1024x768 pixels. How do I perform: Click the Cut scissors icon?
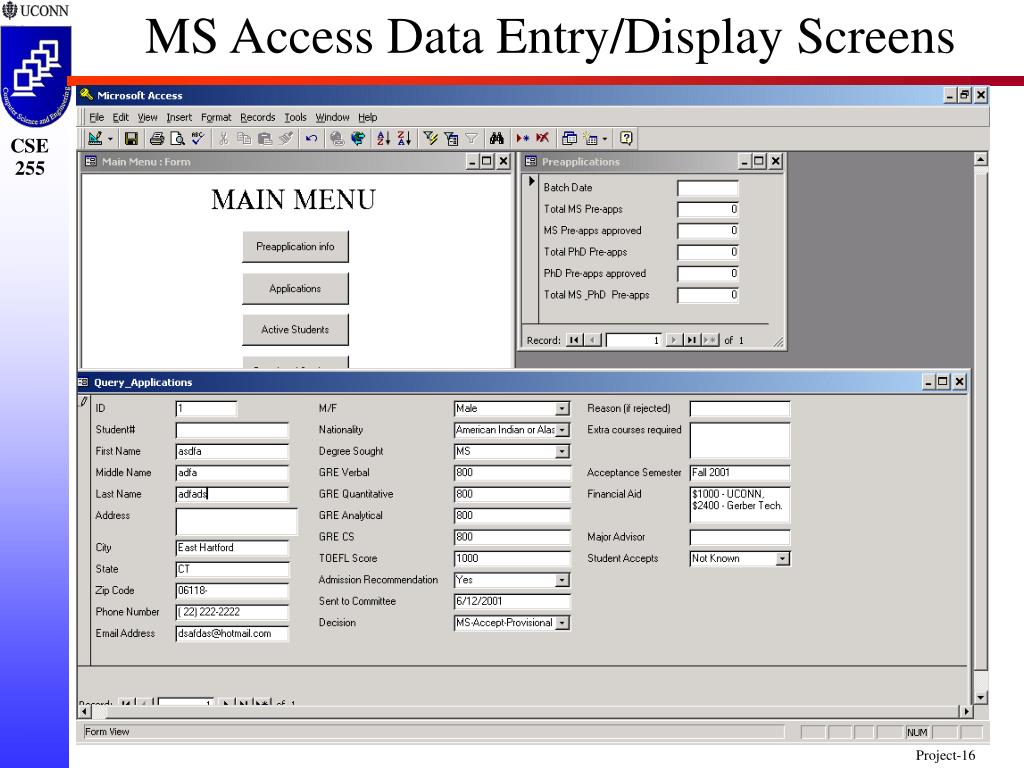click(223, 138)
